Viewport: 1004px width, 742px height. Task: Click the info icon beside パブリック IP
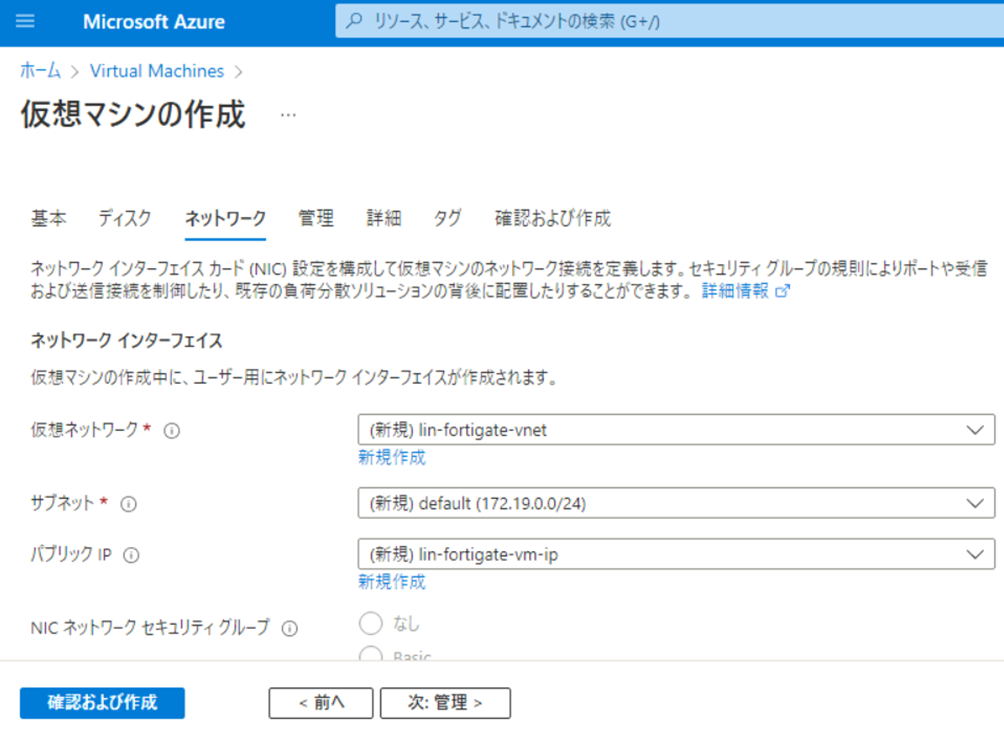click(x=131, y=555)
